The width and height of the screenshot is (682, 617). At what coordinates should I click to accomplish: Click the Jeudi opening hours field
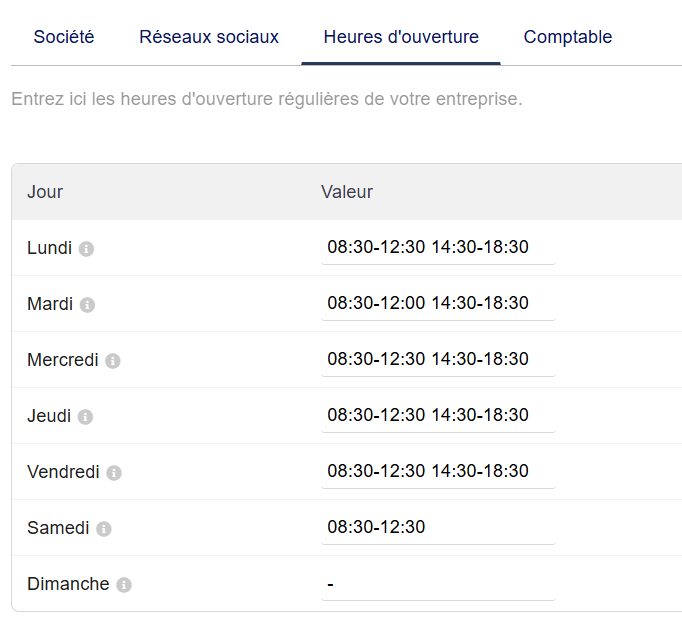pos(438,415)
